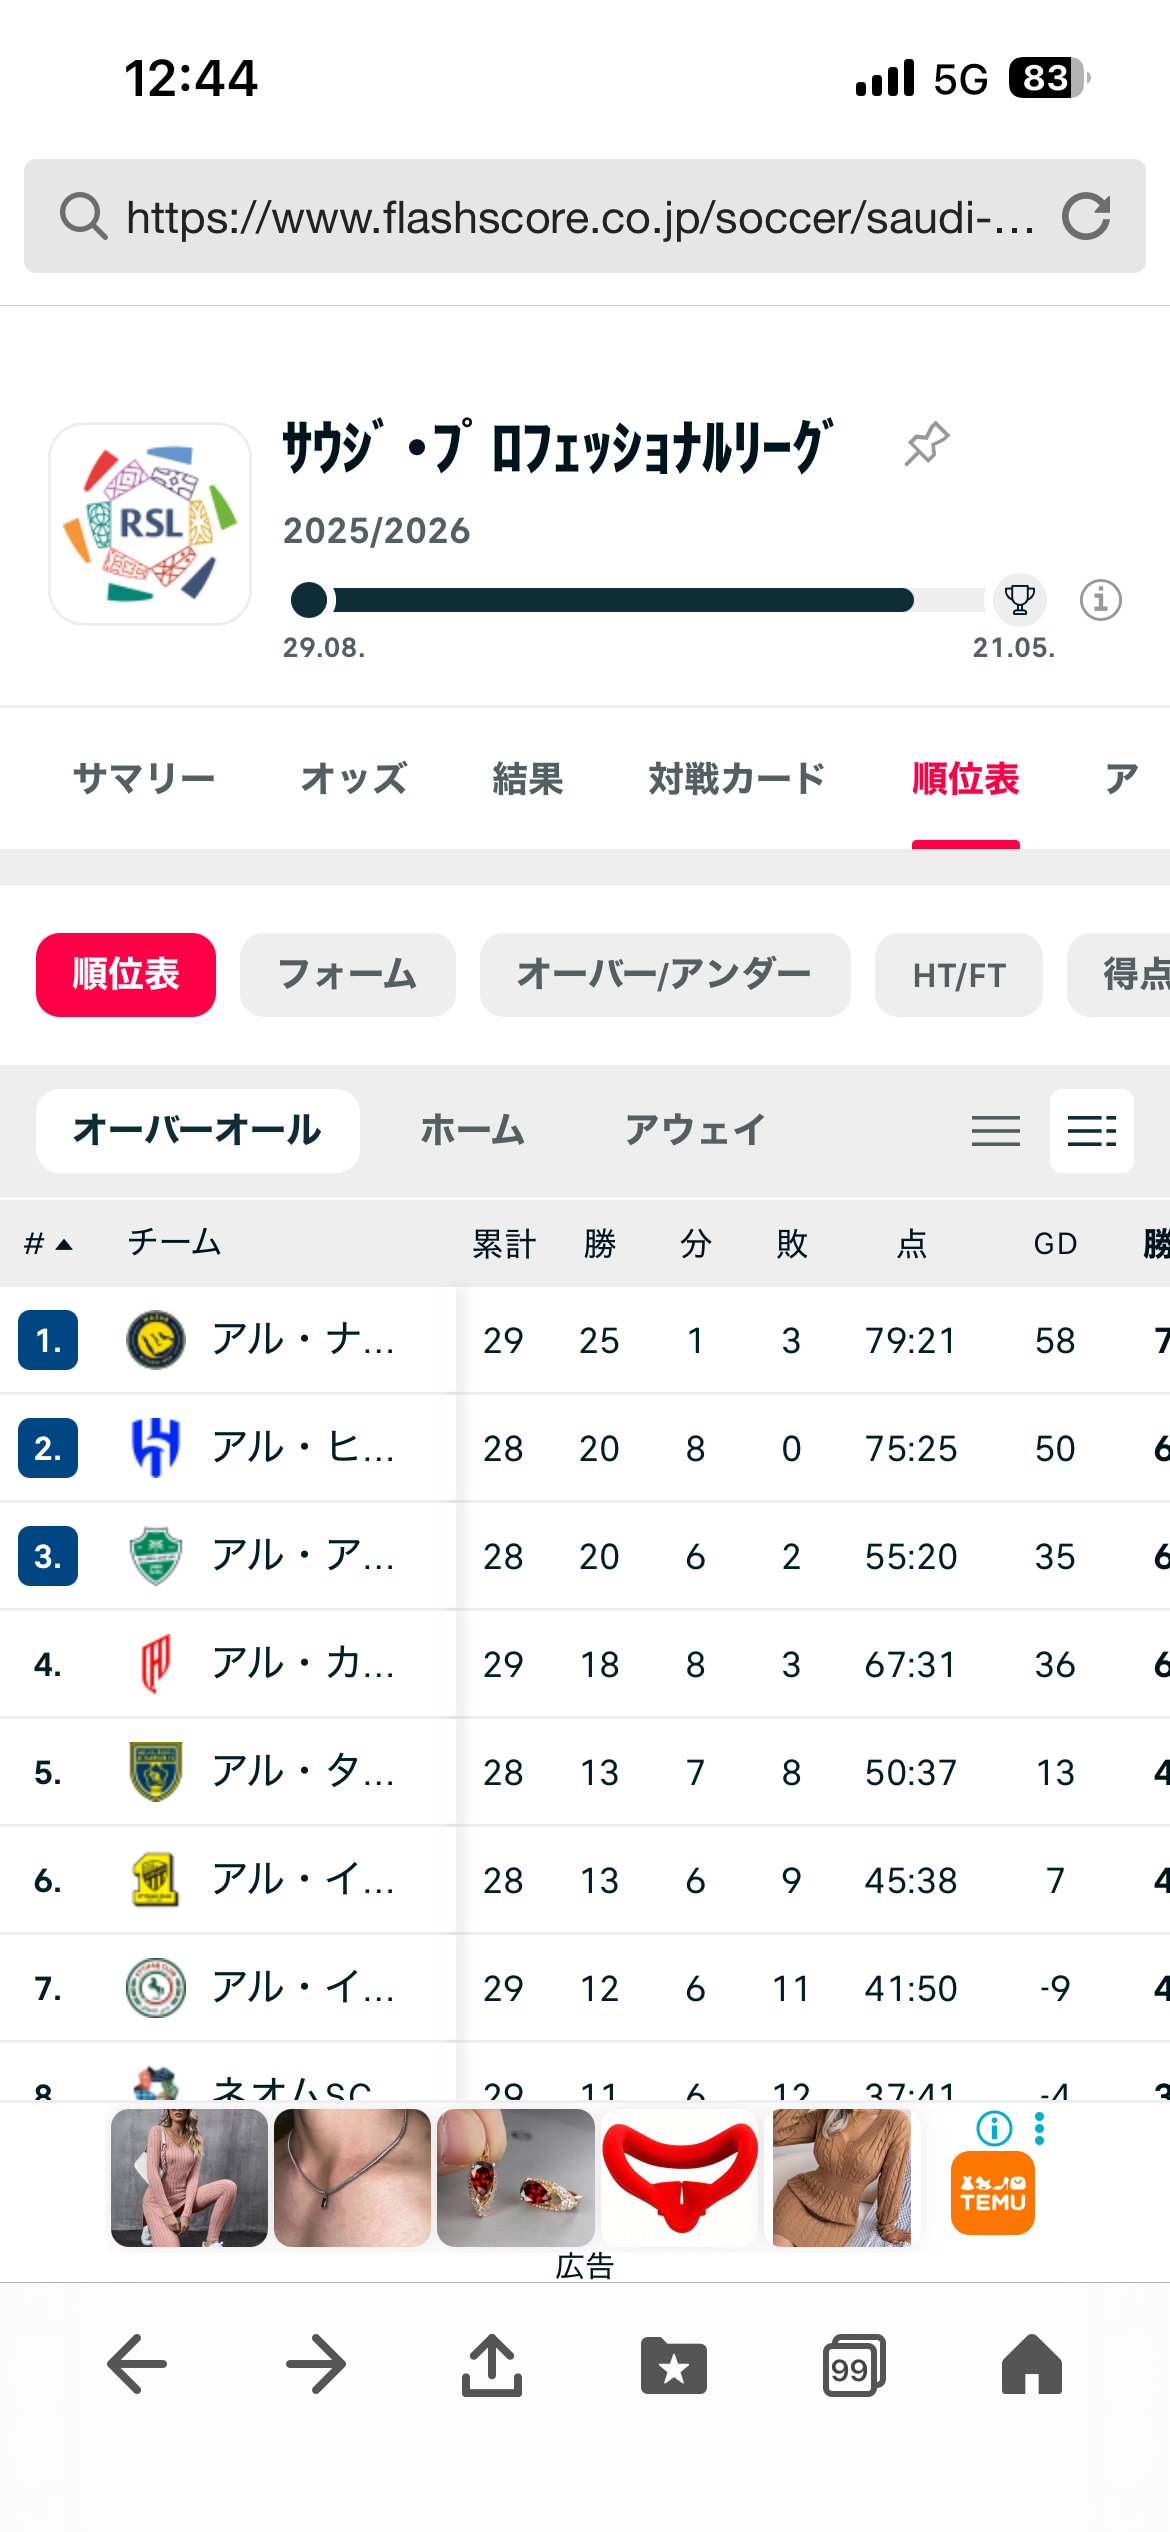Switch to compact table view icon
Viewport: 1170px width, 2532px height.
[996, 1131]
